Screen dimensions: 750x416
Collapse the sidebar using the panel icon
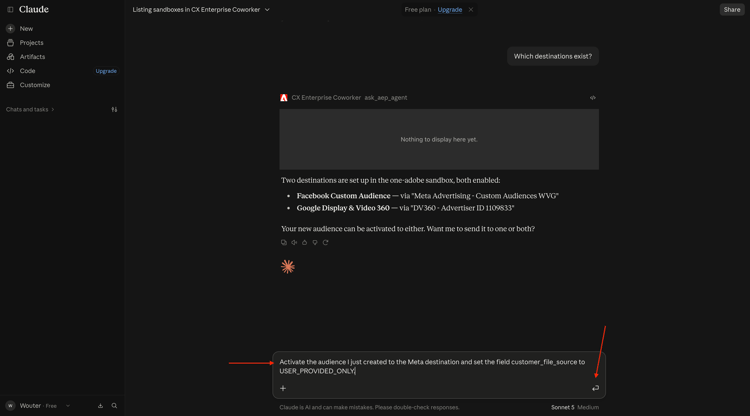[10, 10]
